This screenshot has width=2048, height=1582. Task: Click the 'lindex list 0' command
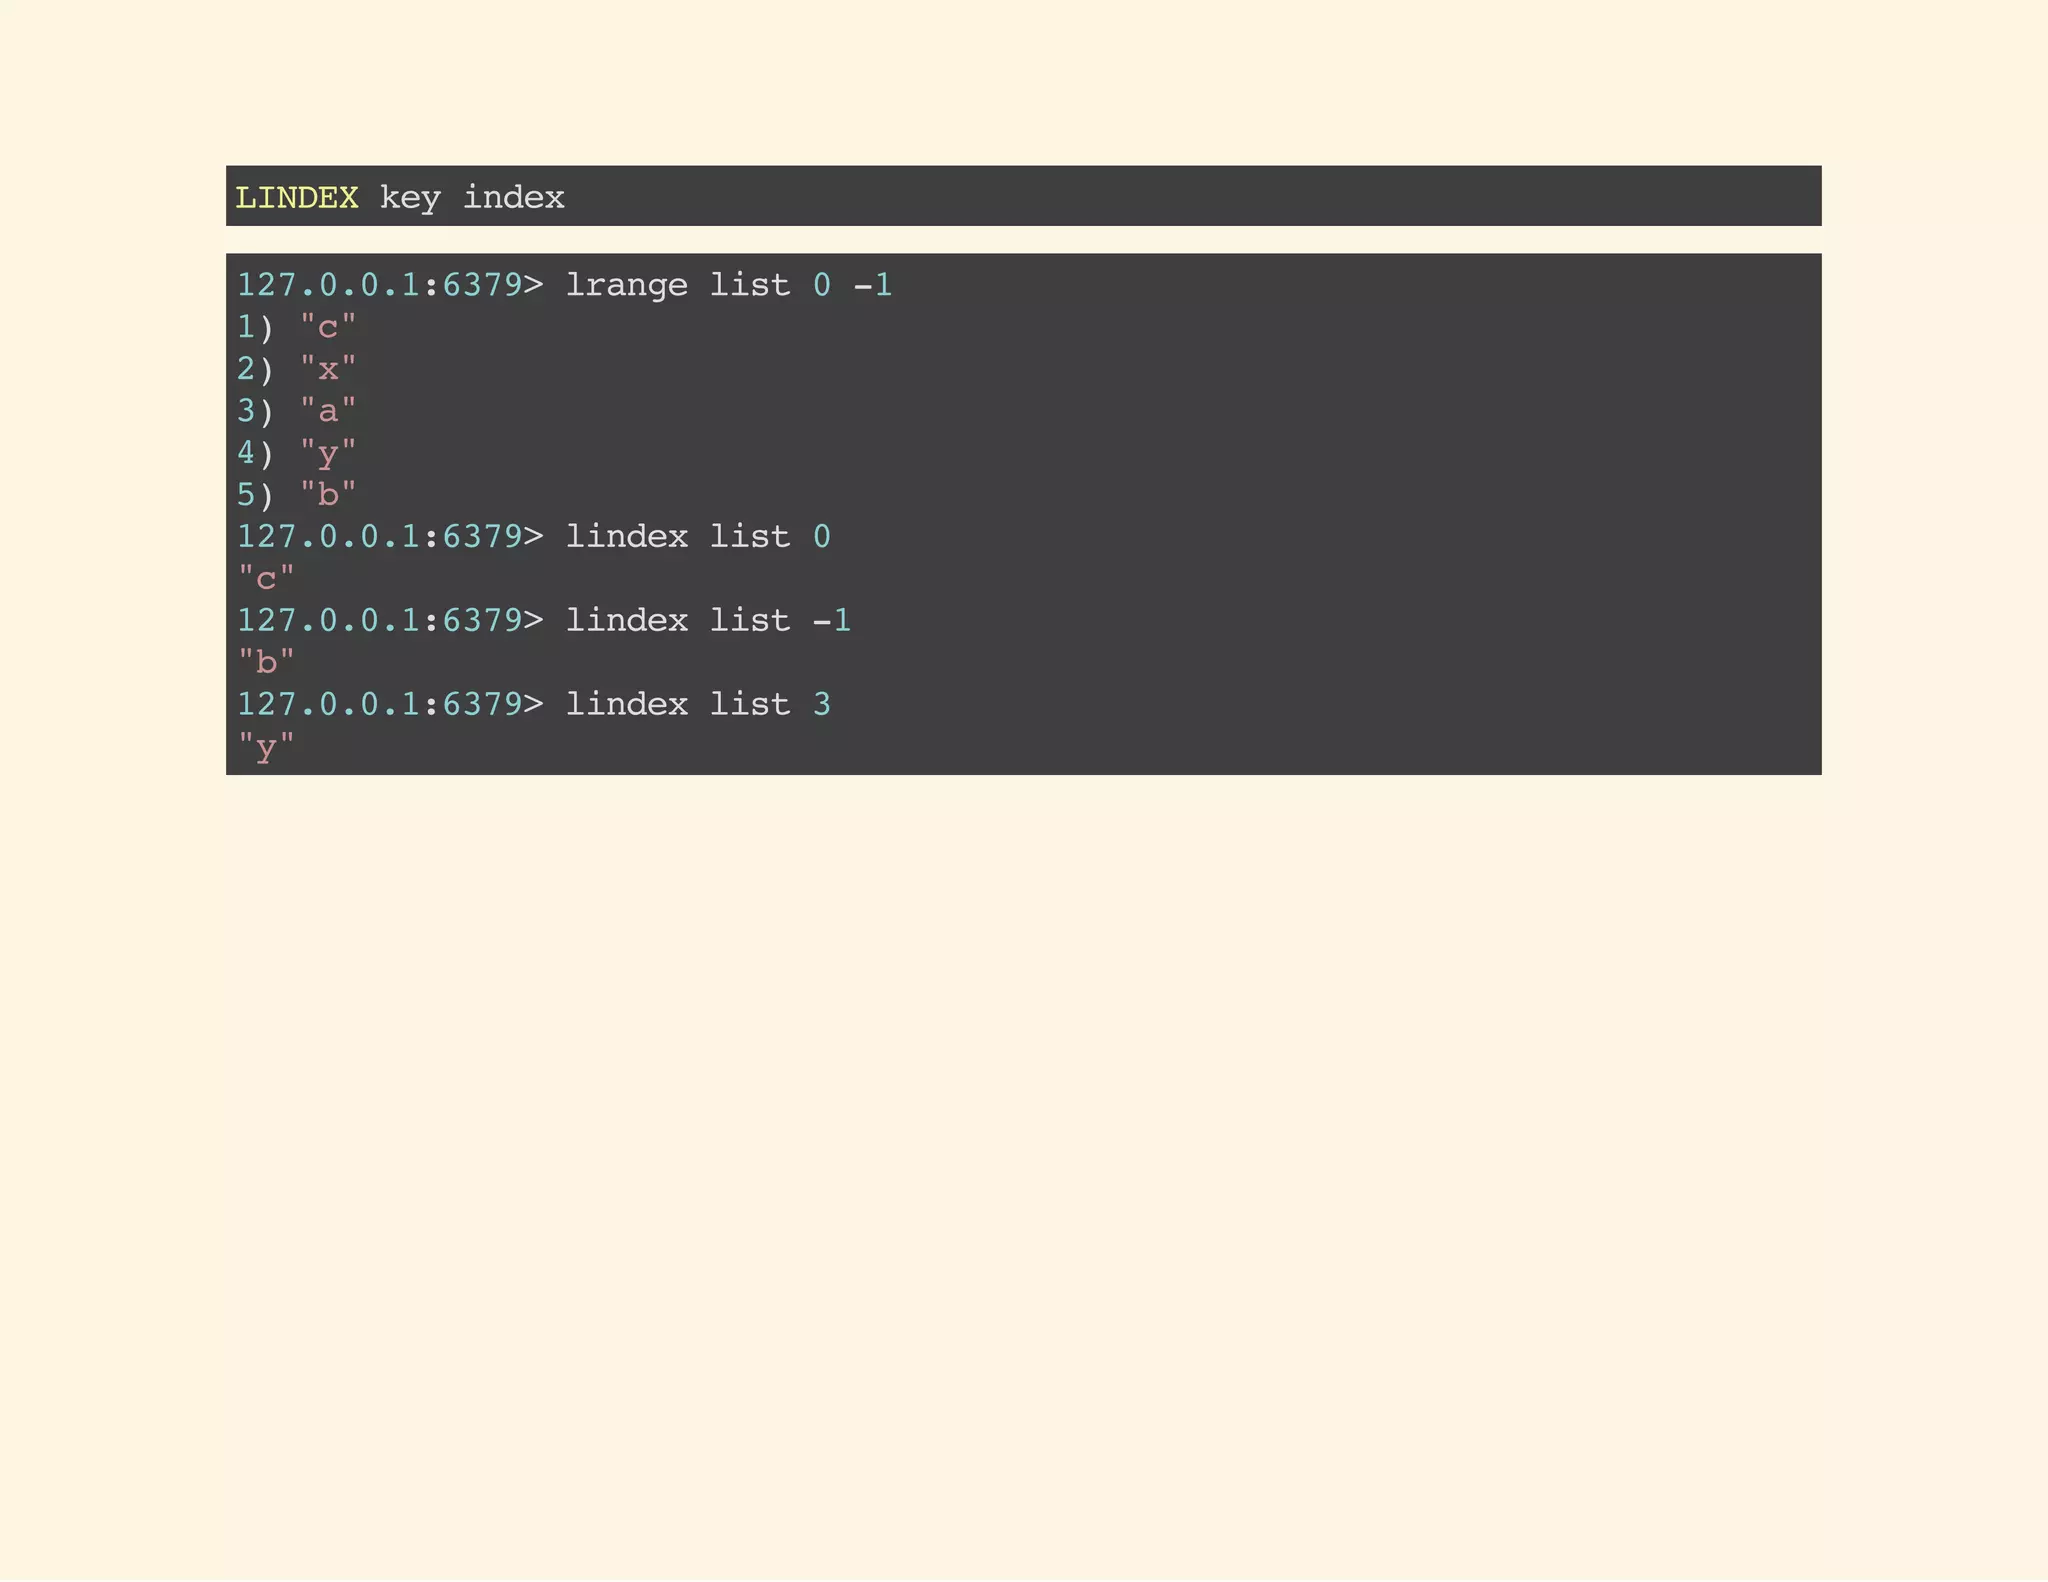coord(697,537)
